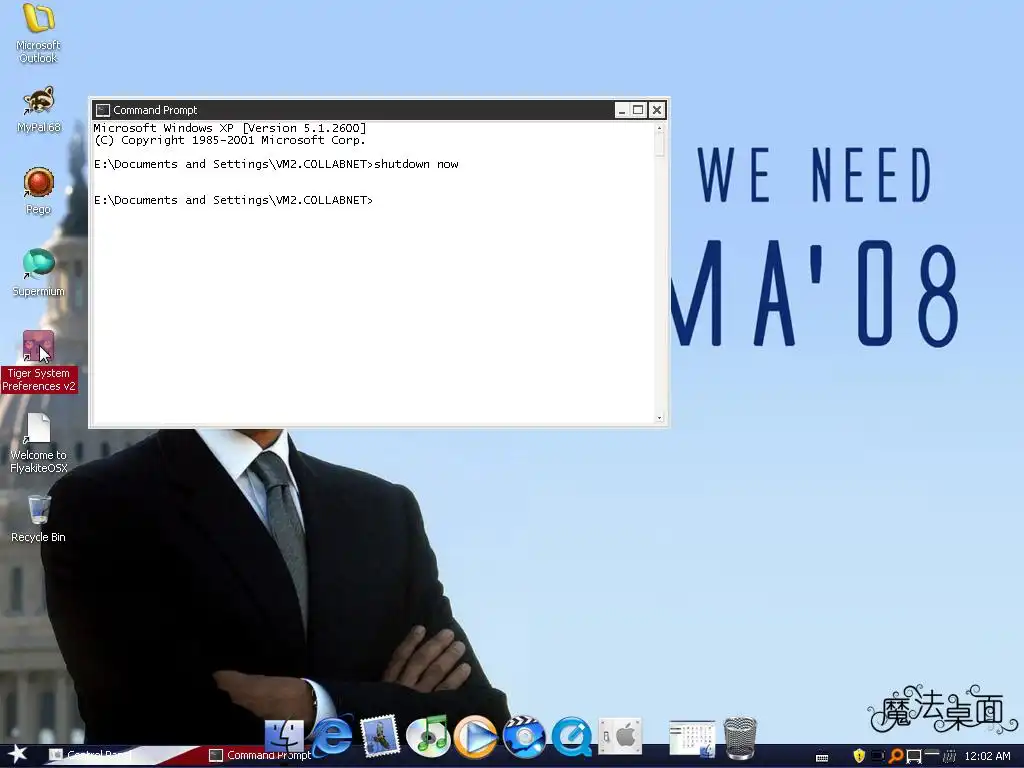Show the clock reading 12:02 AM
The width and height of the screenshot is (1024, 768).
(987, 756)
